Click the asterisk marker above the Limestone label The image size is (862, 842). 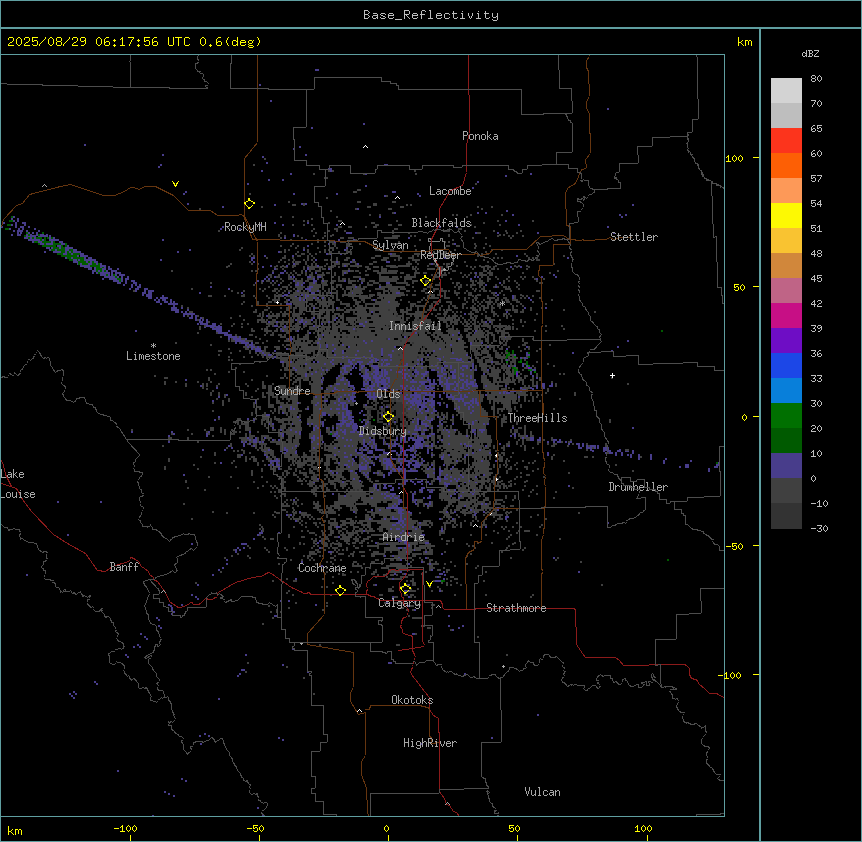click(153, 346)
